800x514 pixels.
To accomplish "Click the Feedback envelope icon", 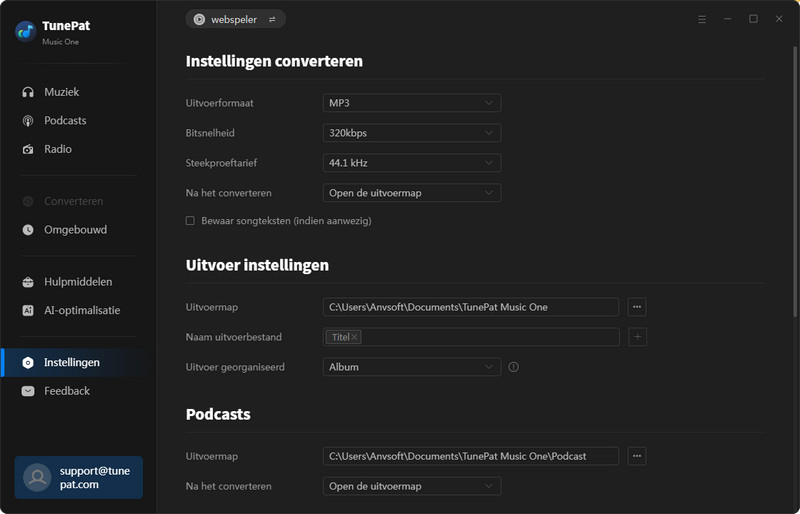I will coord(28,391).
